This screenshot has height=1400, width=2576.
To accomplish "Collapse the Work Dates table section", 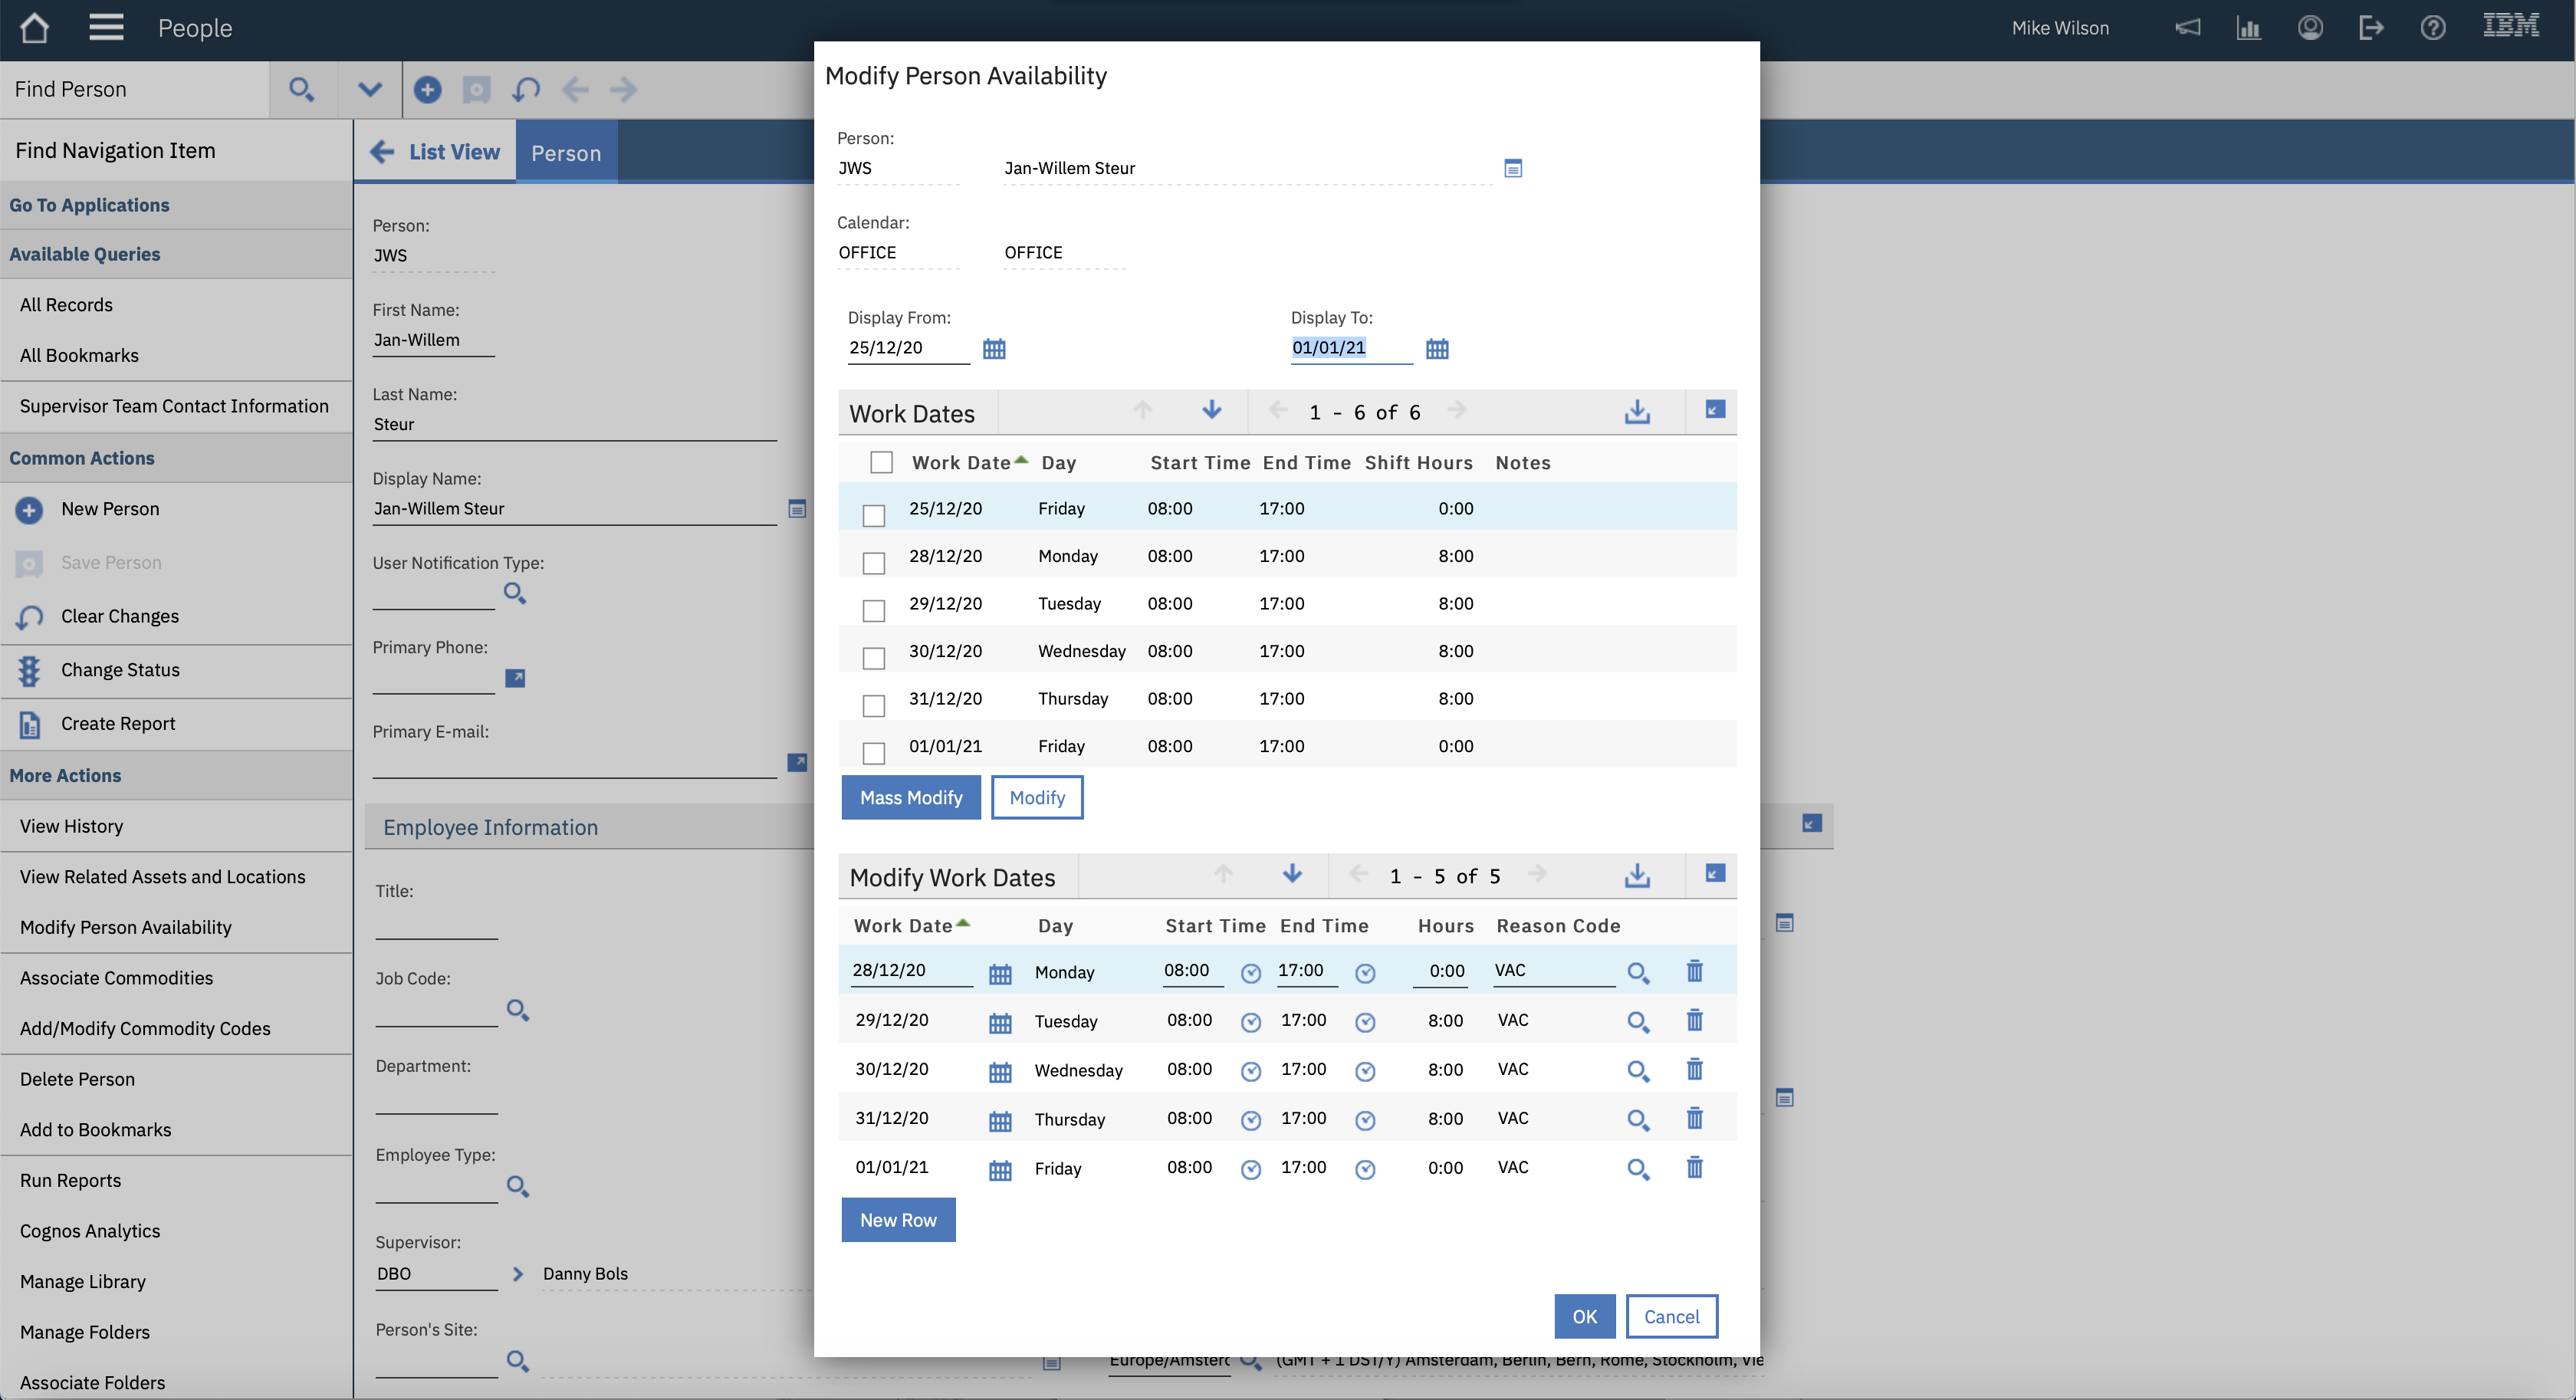I will [x=1714, y=410].
